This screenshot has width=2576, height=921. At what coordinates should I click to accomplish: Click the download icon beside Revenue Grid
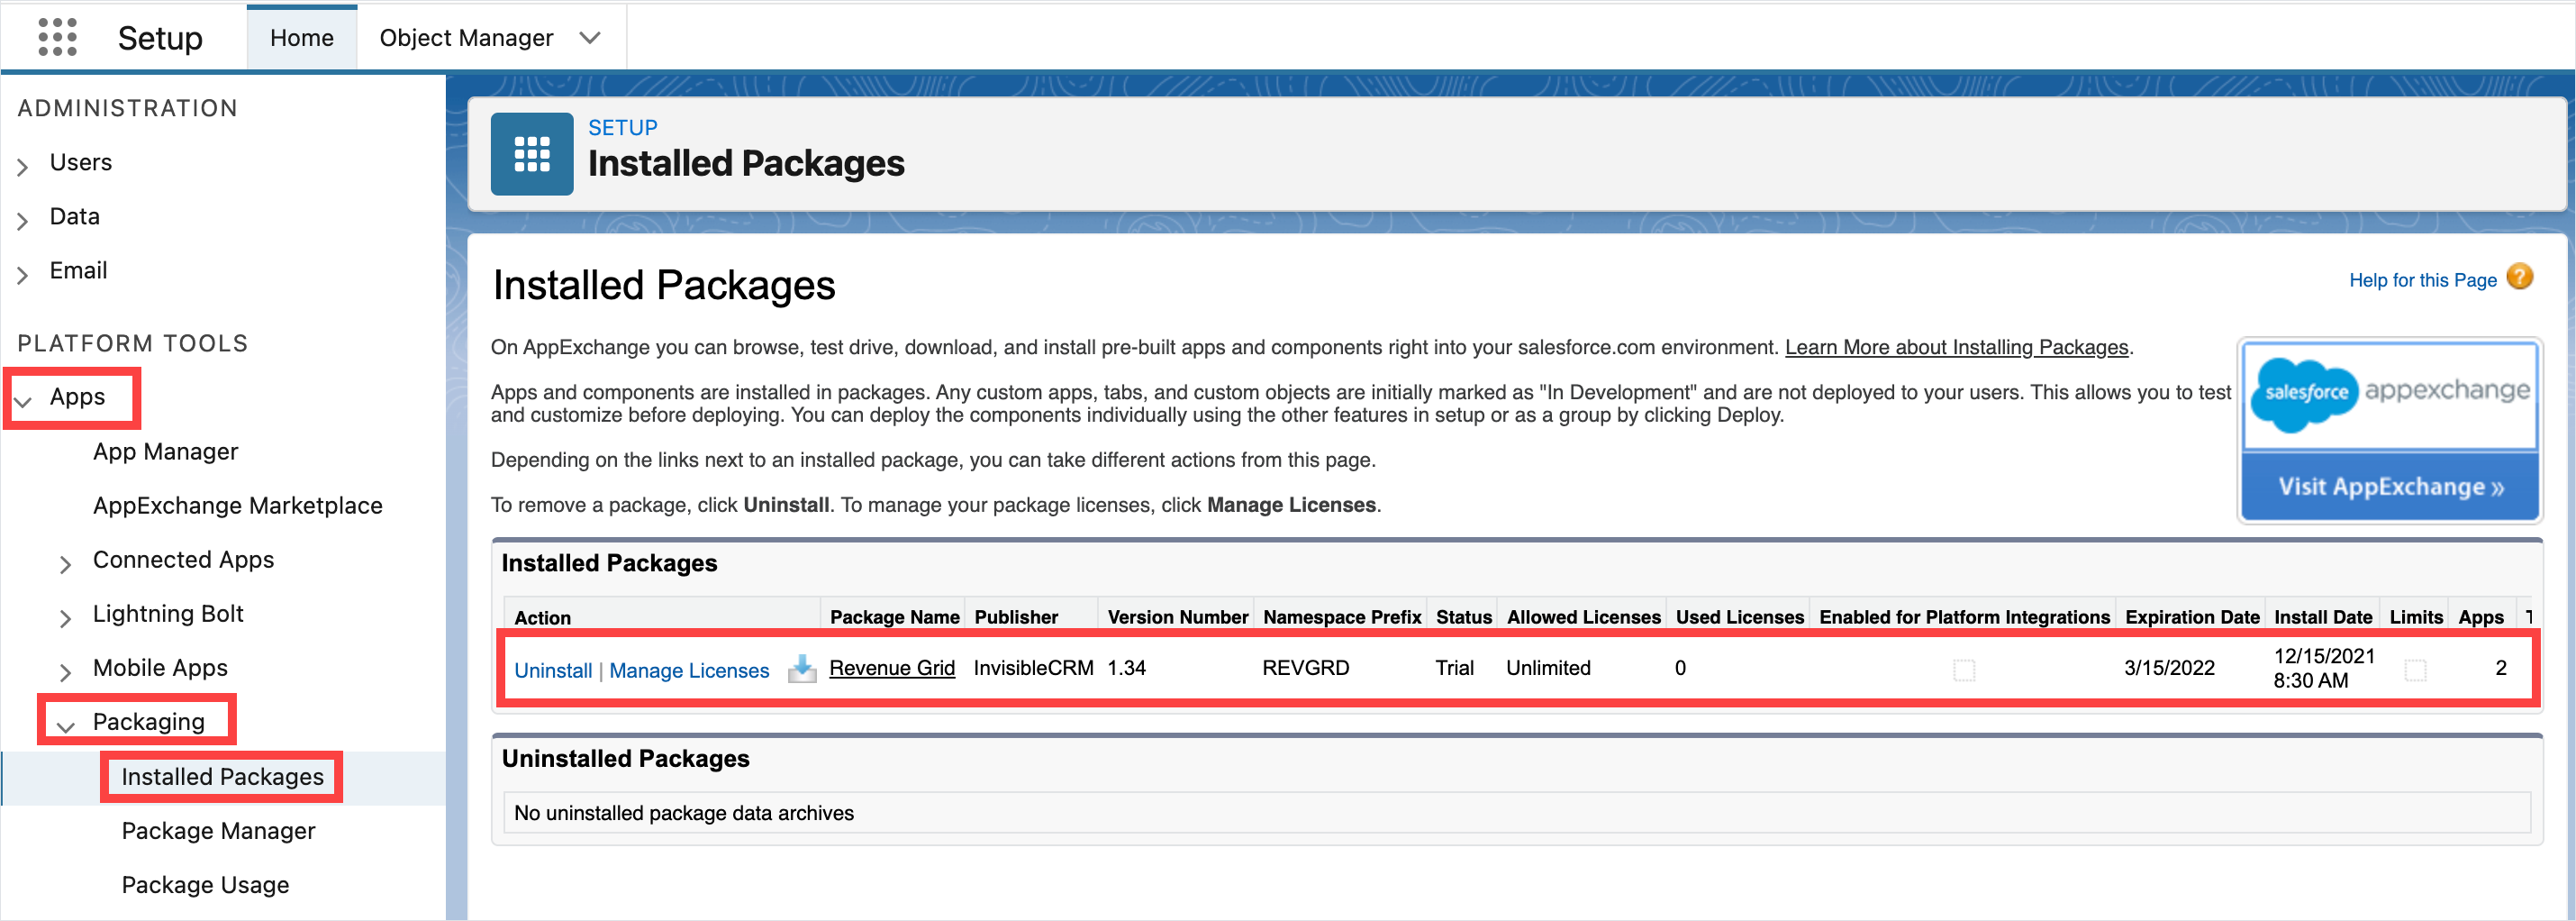[x=802, y=668]
